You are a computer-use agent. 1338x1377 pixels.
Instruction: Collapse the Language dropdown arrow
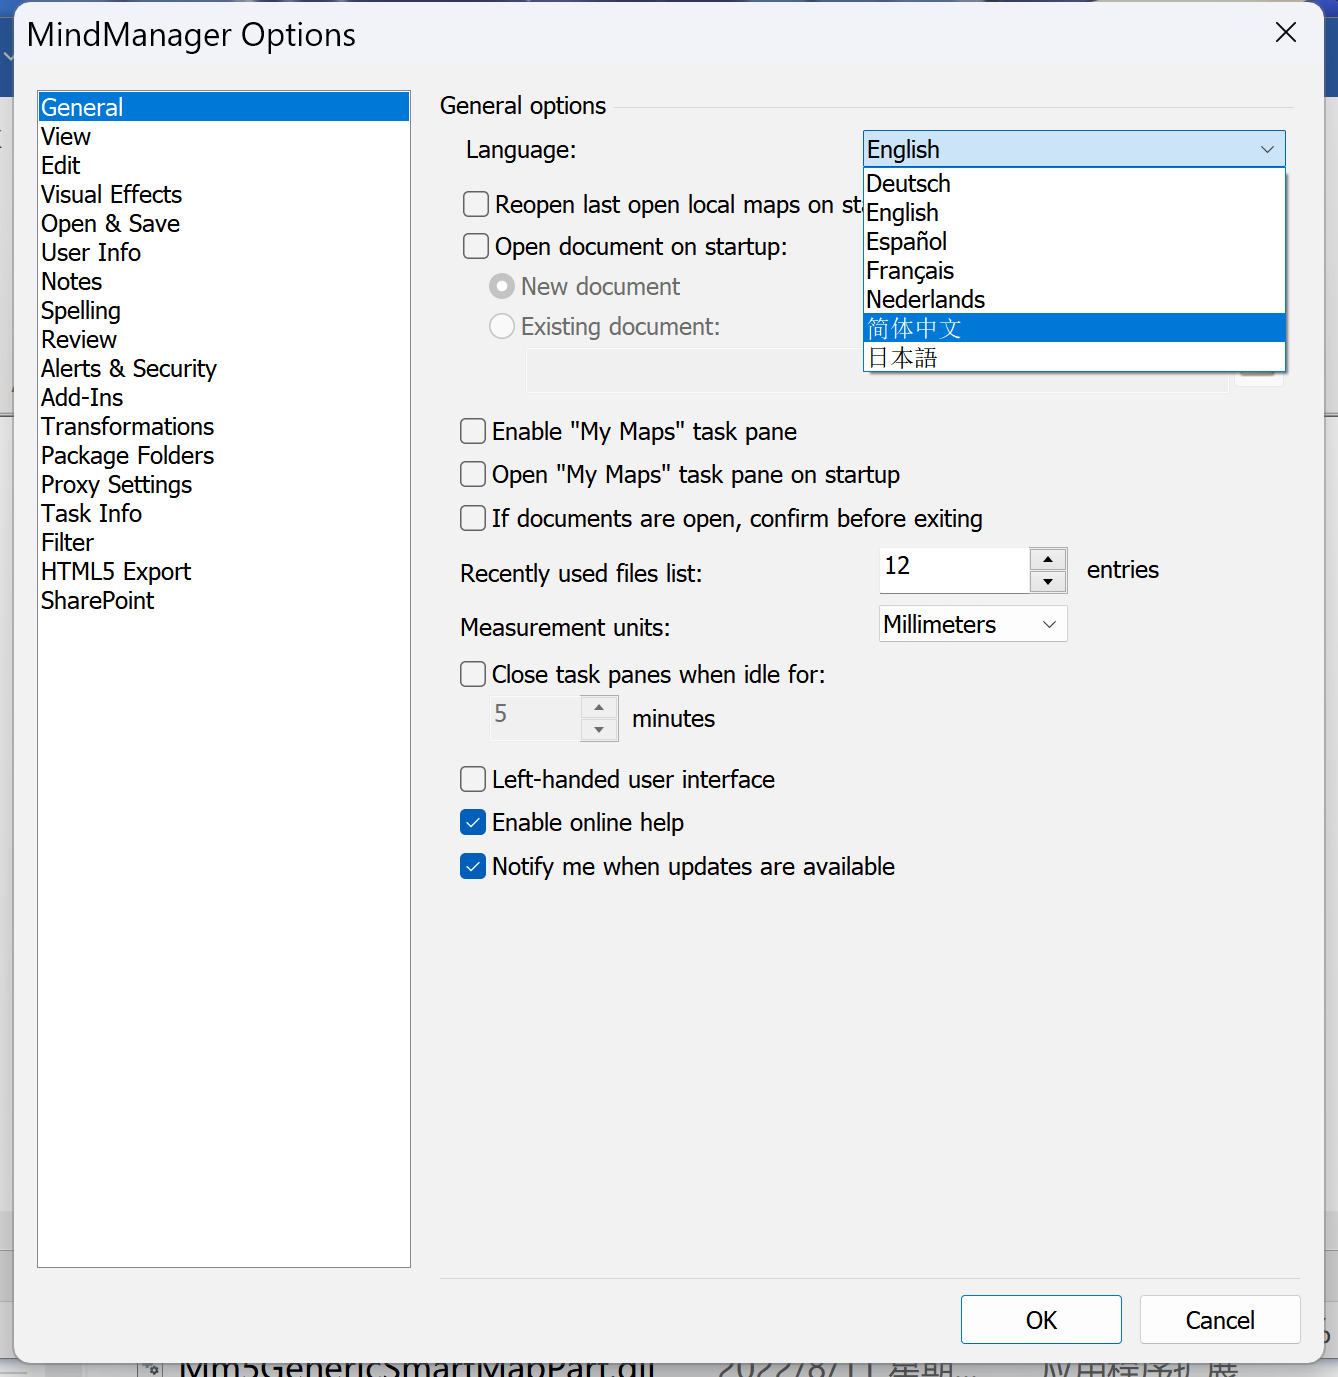click(x=1267, y=149)
